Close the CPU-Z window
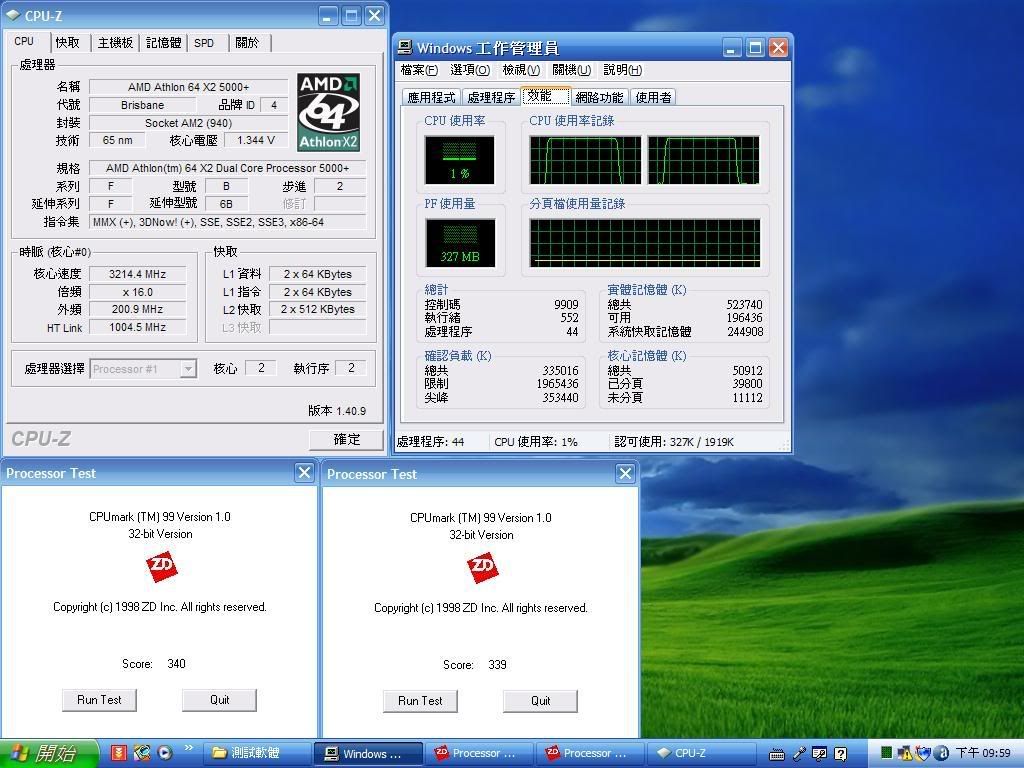The width and height of the screenshot is (1024, 768). point(374,16)
